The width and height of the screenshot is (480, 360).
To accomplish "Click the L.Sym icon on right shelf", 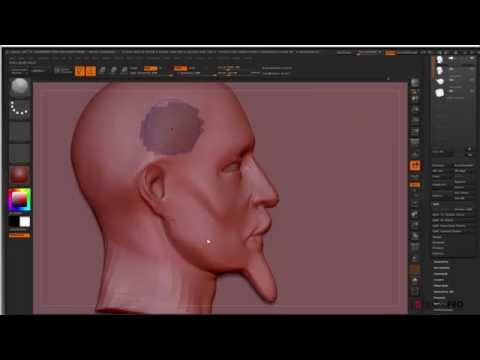I will coord(415,176).
